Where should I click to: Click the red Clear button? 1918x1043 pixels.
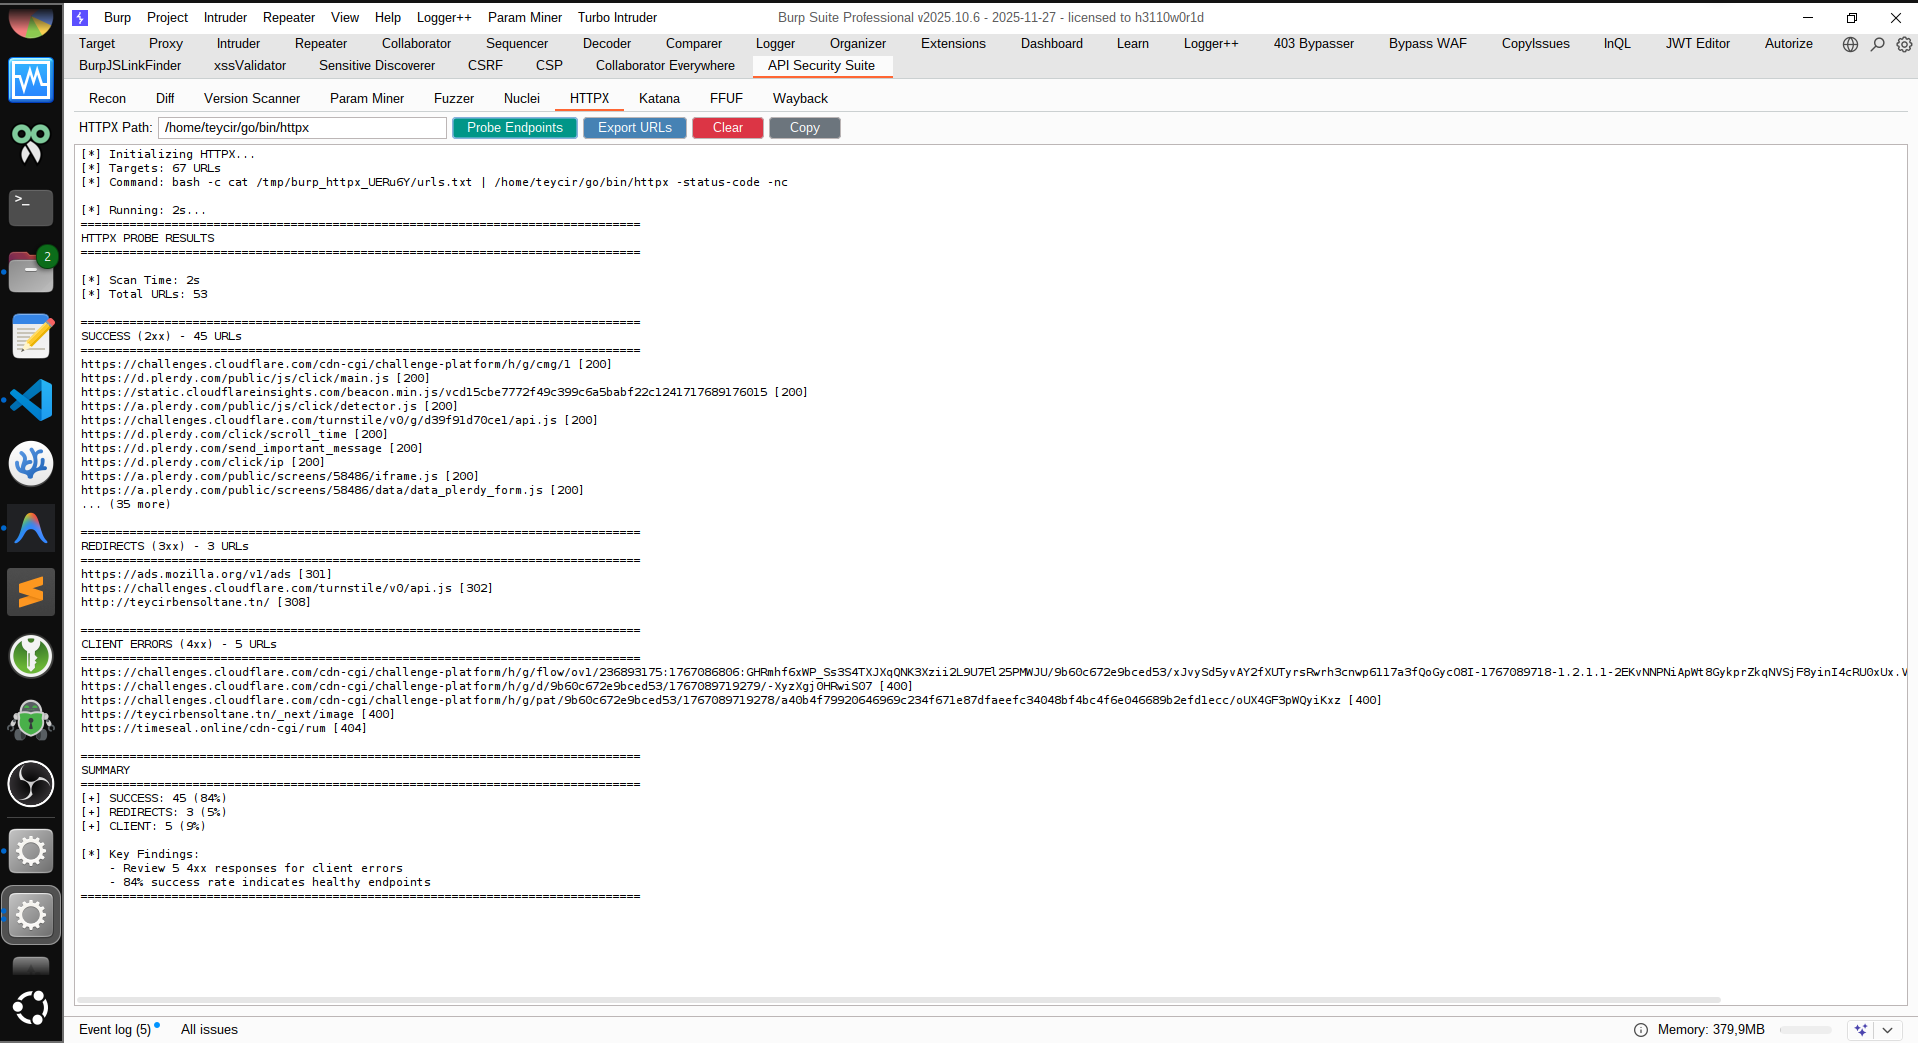tap(728, 128)
